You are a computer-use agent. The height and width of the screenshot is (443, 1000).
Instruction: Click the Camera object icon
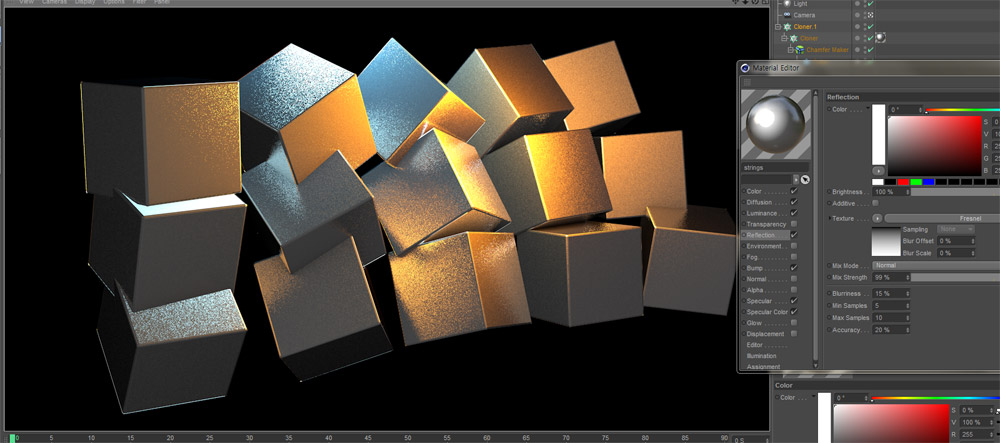click(x=787, y=15)
